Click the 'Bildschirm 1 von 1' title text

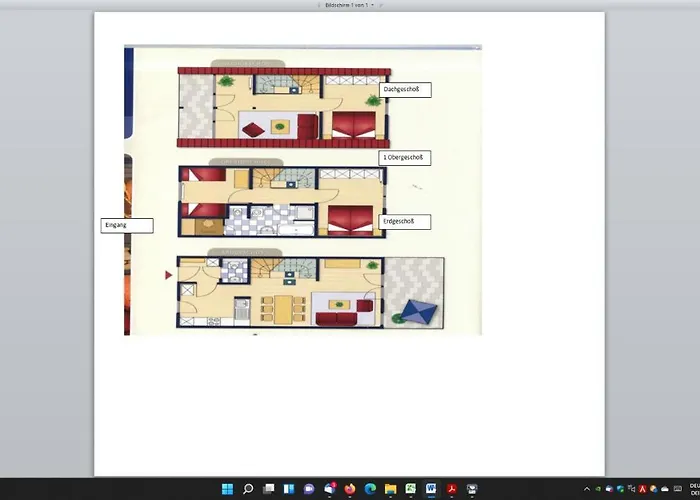tap(346, 5)
